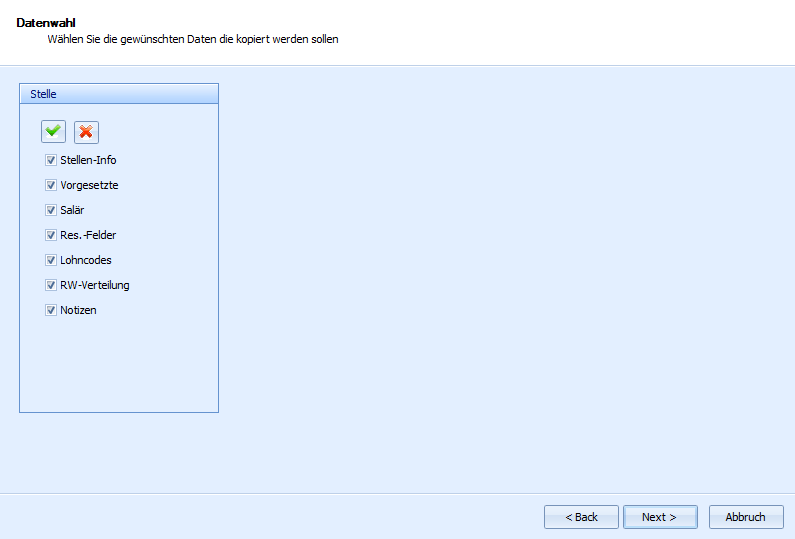The width and height of the screenshot is (795, 539).
Task: Click the 'Notizen' label text
Action: tap(78, 310)
